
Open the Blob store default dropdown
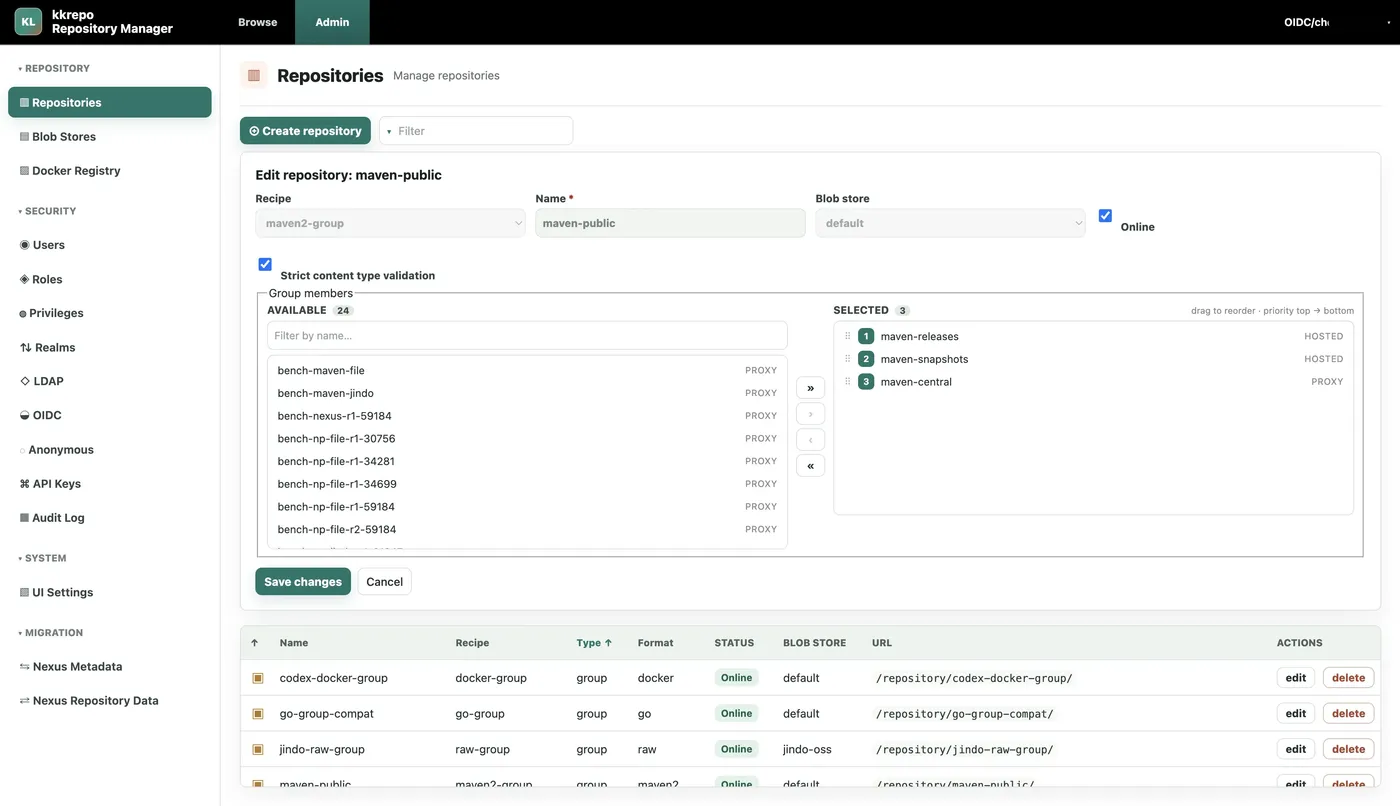(950, 223)
